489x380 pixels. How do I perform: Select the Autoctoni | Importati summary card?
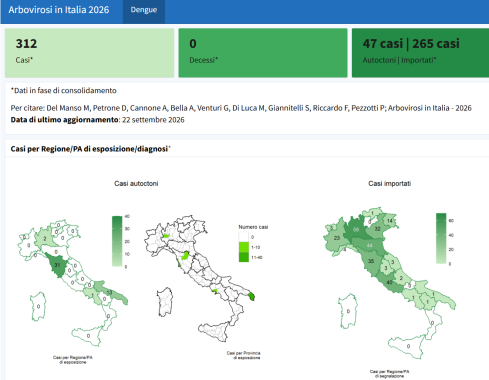420,53
